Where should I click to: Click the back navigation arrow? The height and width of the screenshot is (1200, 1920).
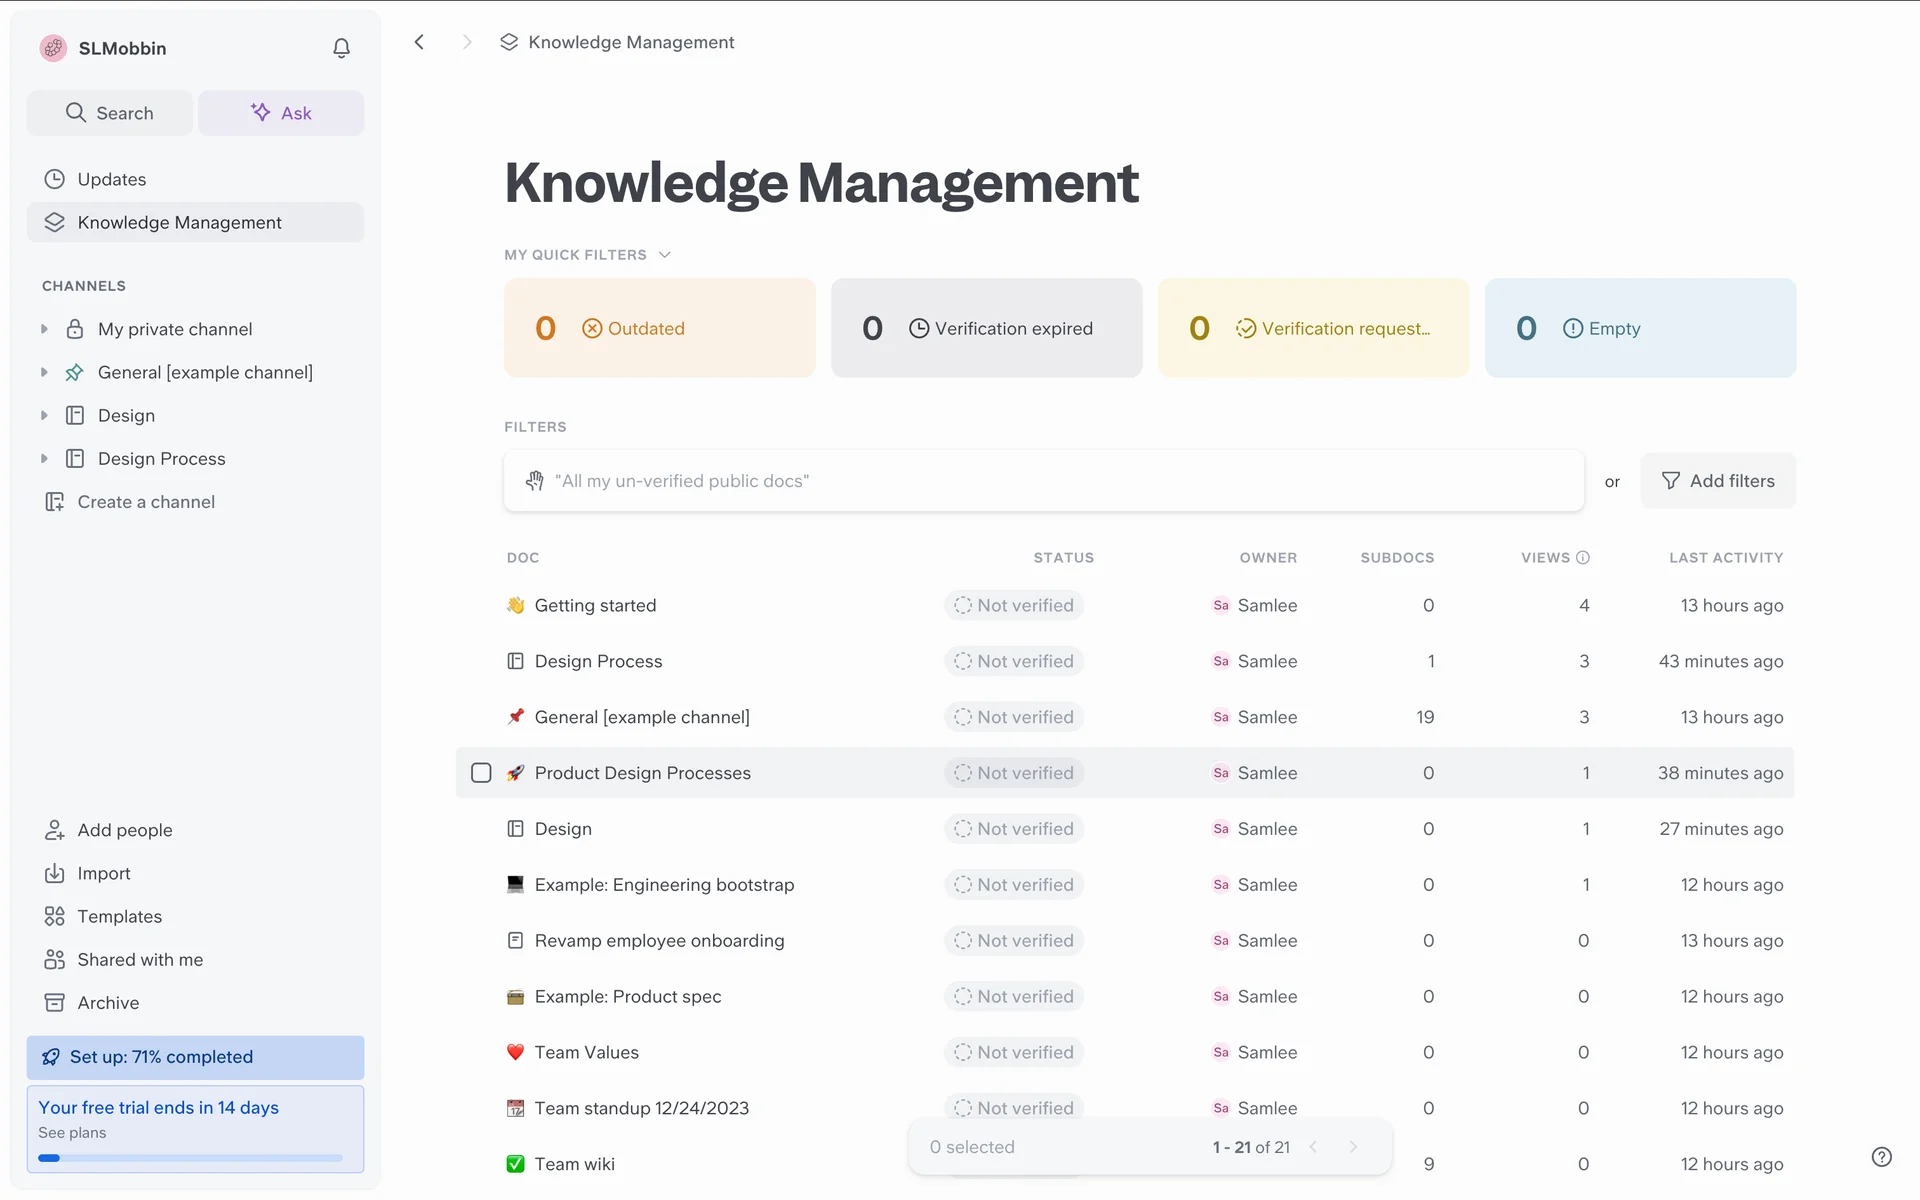(420, 42)
